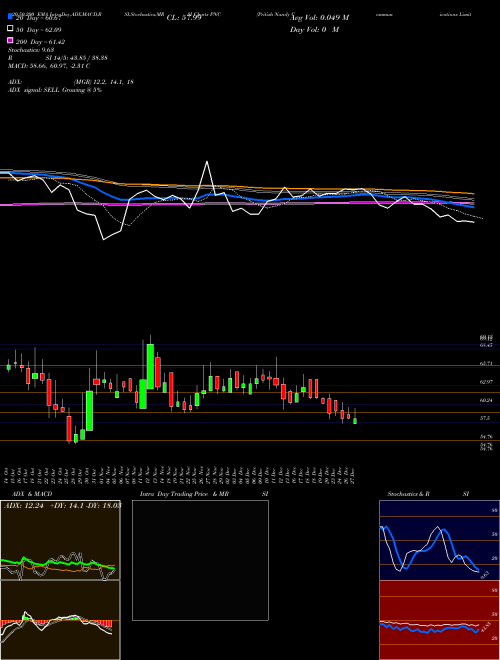This screenshot has width=500, height=660.
Task: Click the 57.5 price axis label
Action: click(x=485, y=418)
